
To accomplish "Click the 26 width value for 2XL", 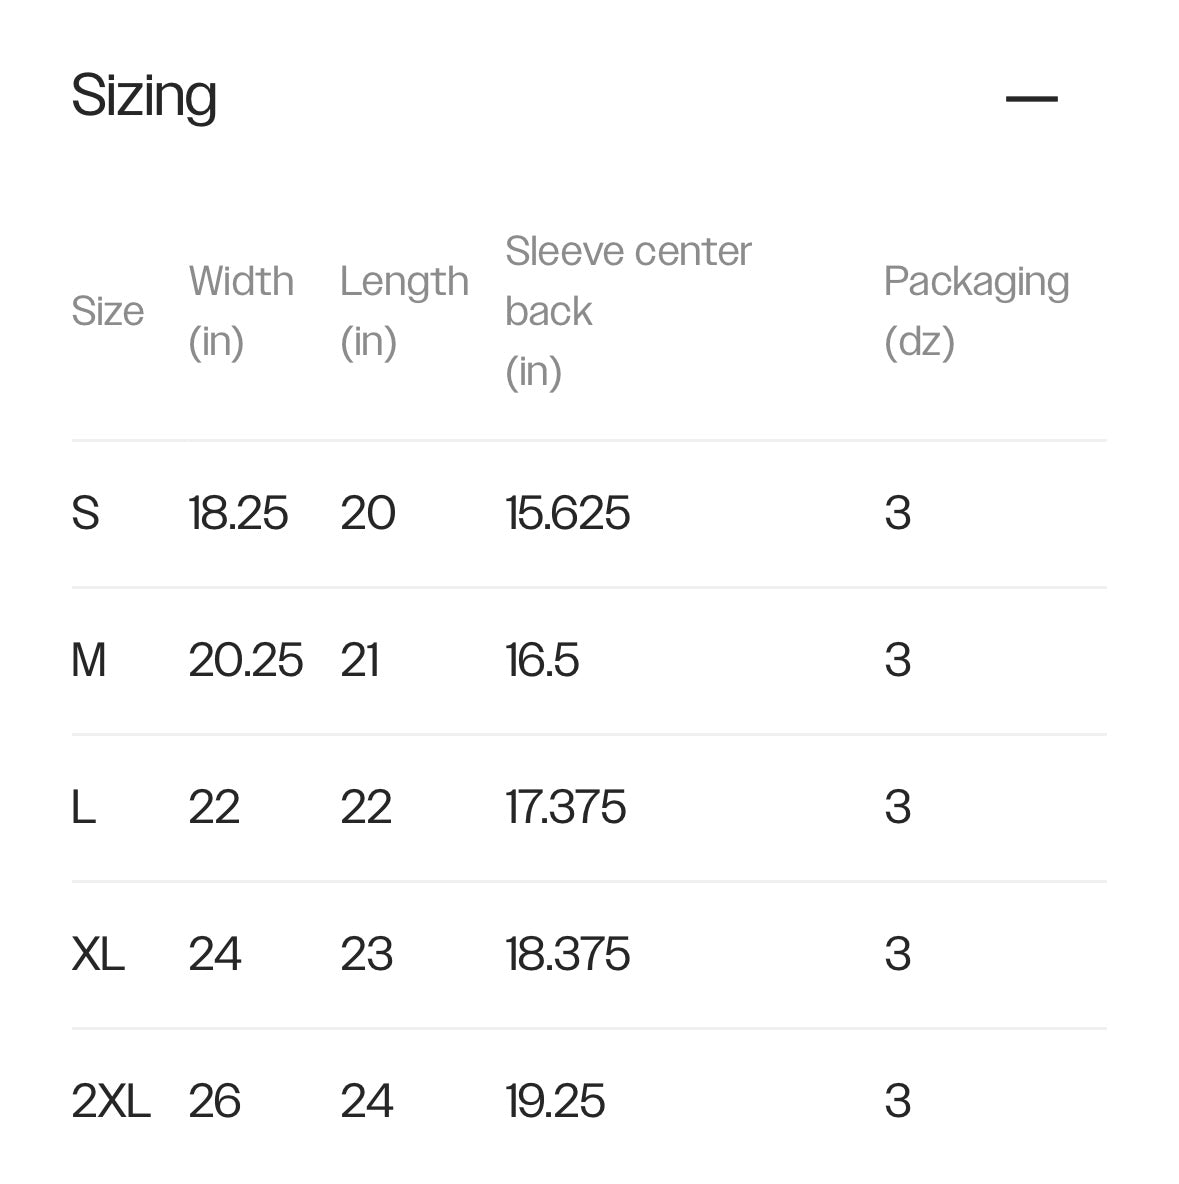I will coord(214,1101).
